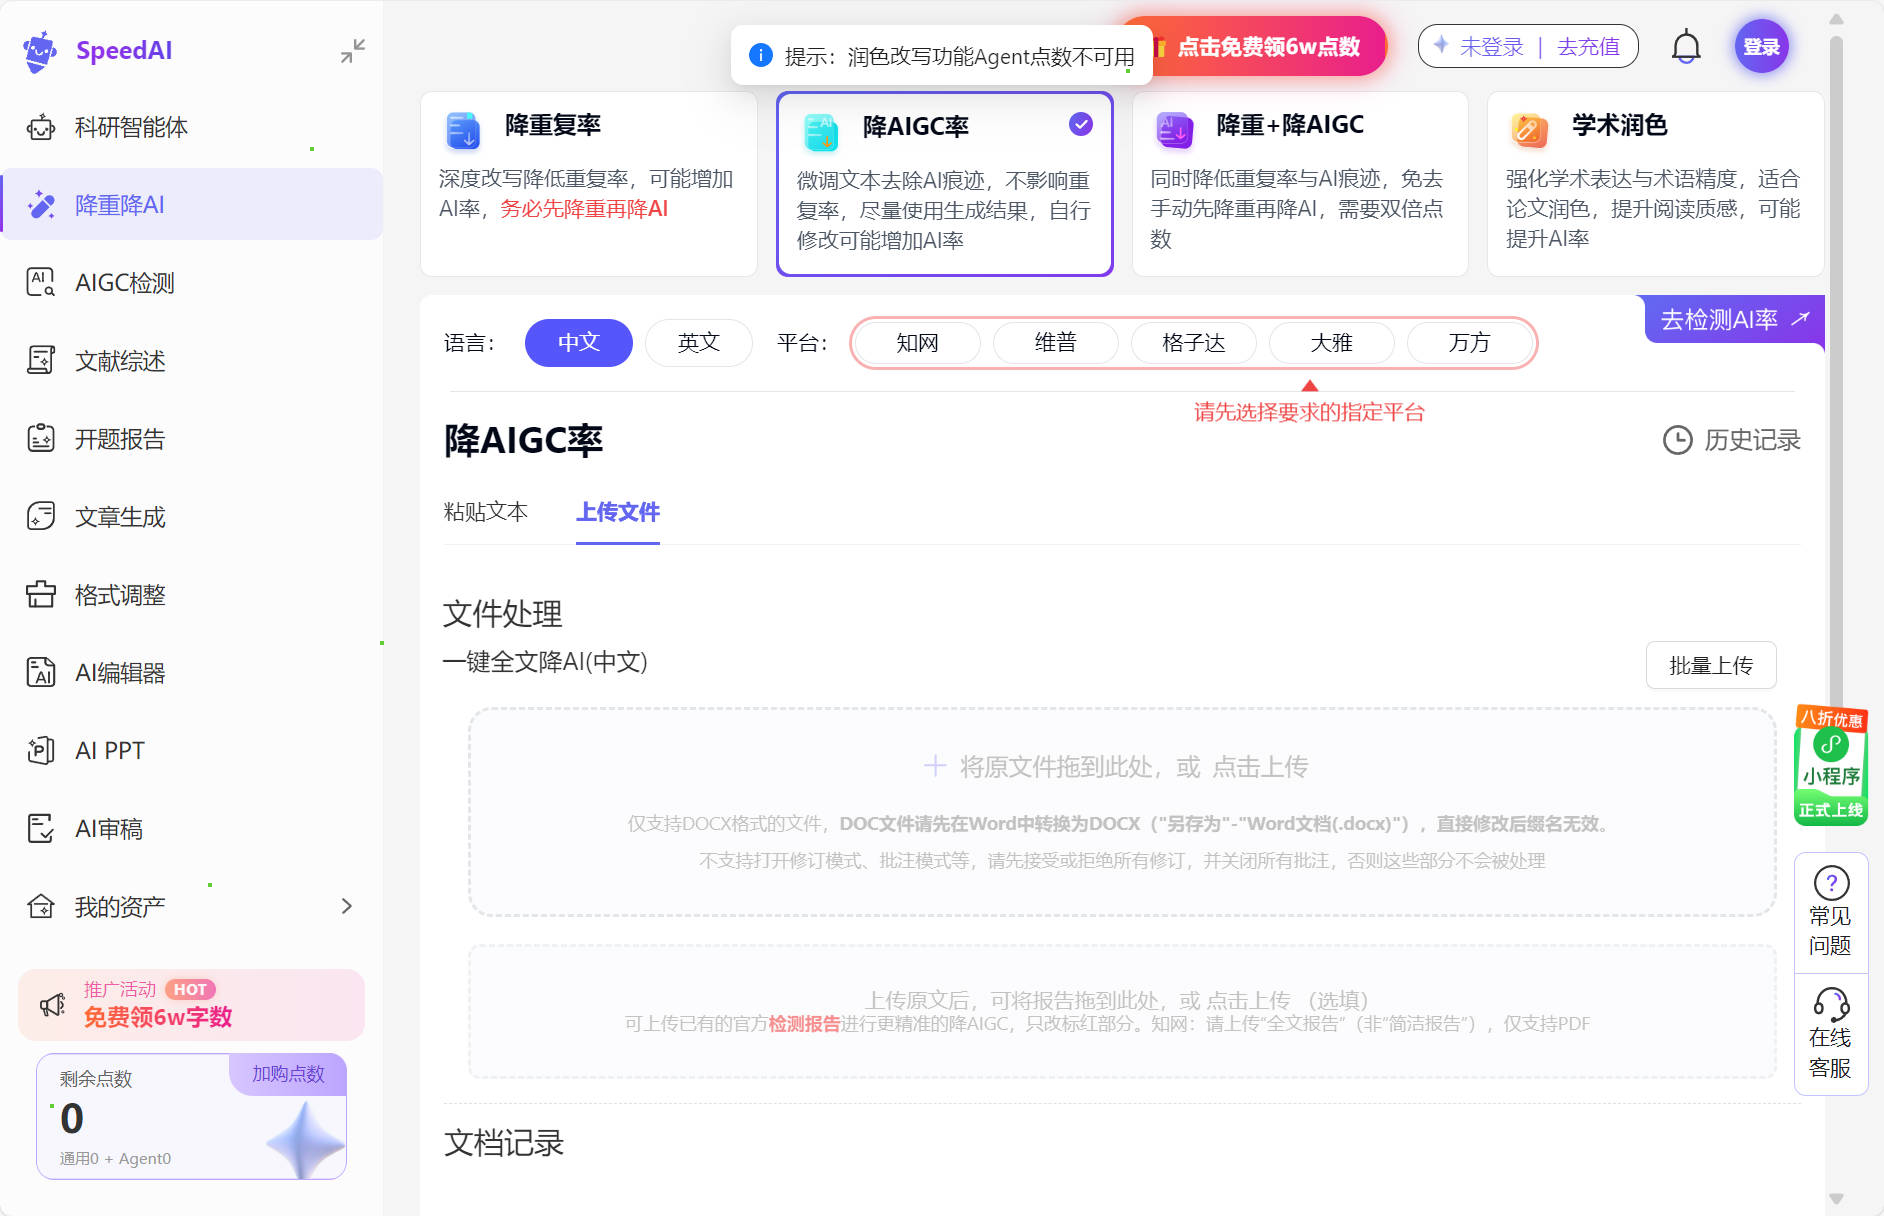Viewport: 1884px width, 1216px height.
Task: Click the 降重+降AIGC card title
Action: pos(1290,125)
